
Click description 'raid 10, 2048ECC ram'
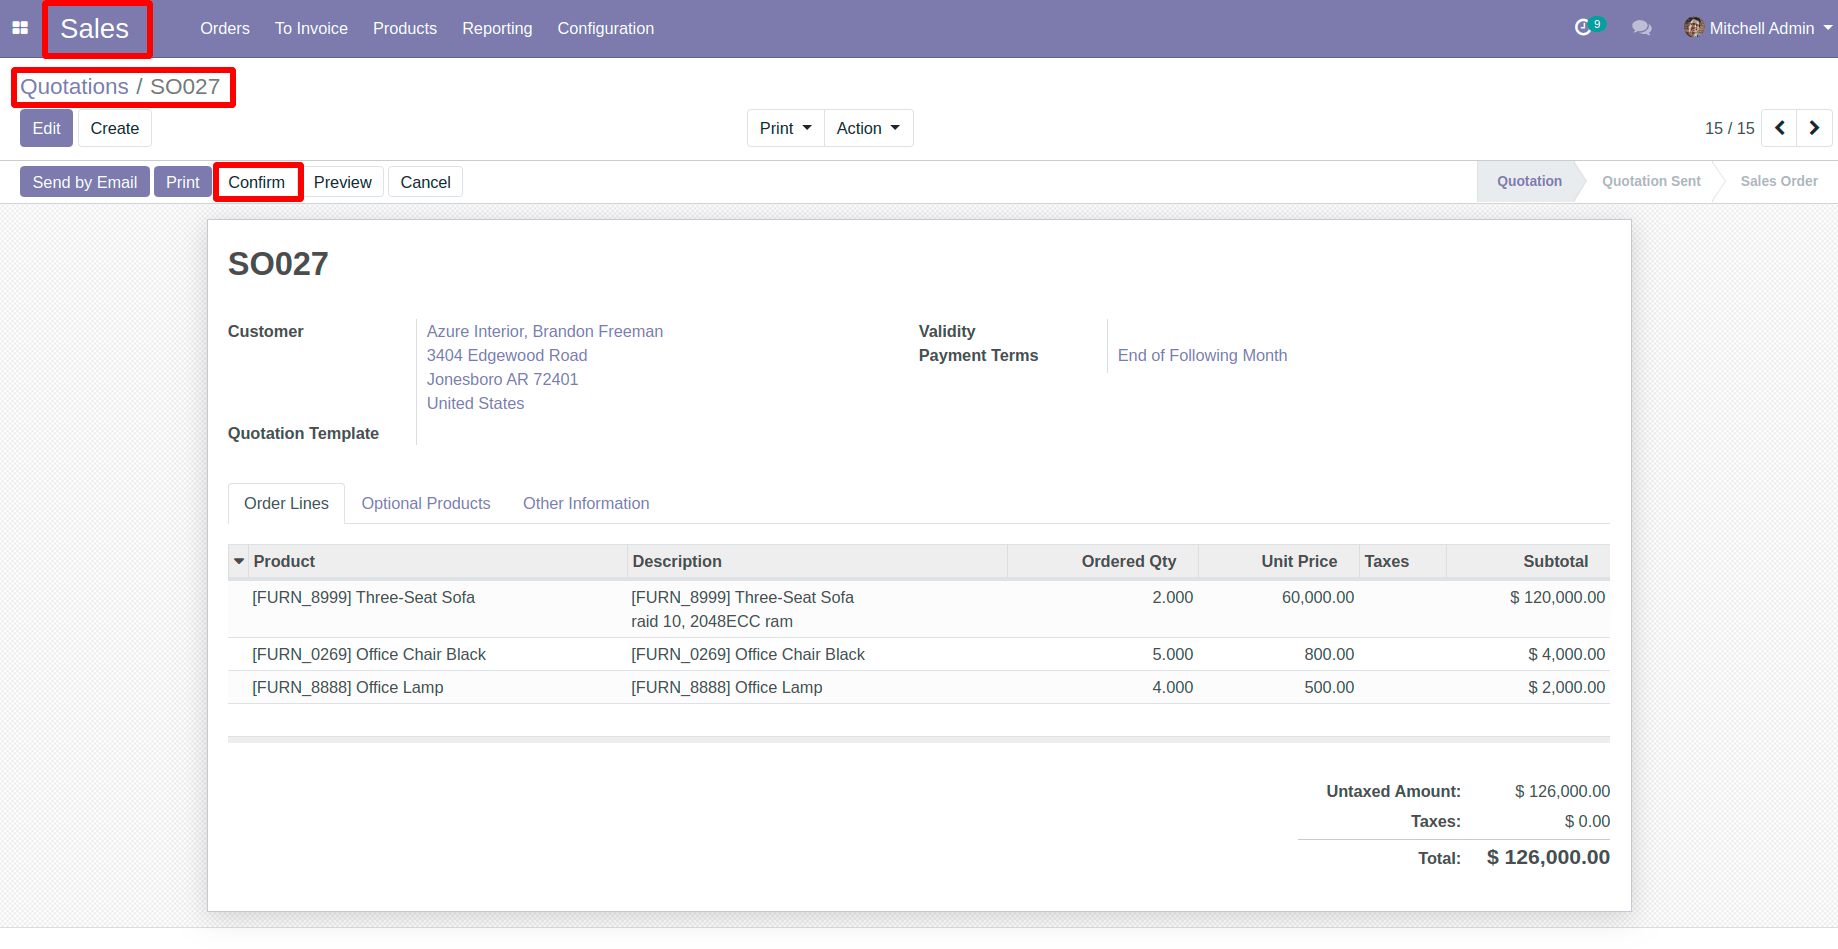(712, 621)
